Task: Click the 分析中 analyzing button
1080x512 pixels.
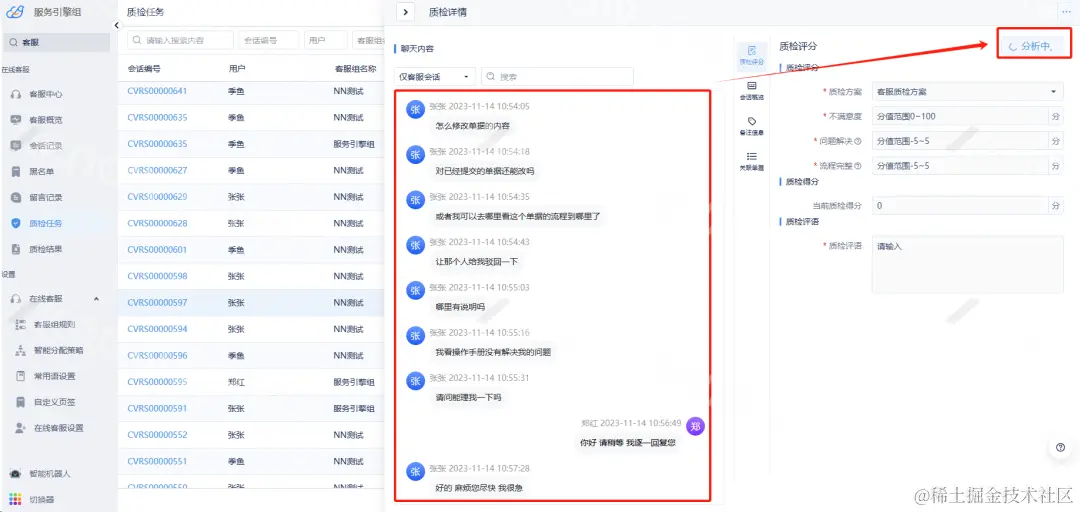Action: 1035,46
